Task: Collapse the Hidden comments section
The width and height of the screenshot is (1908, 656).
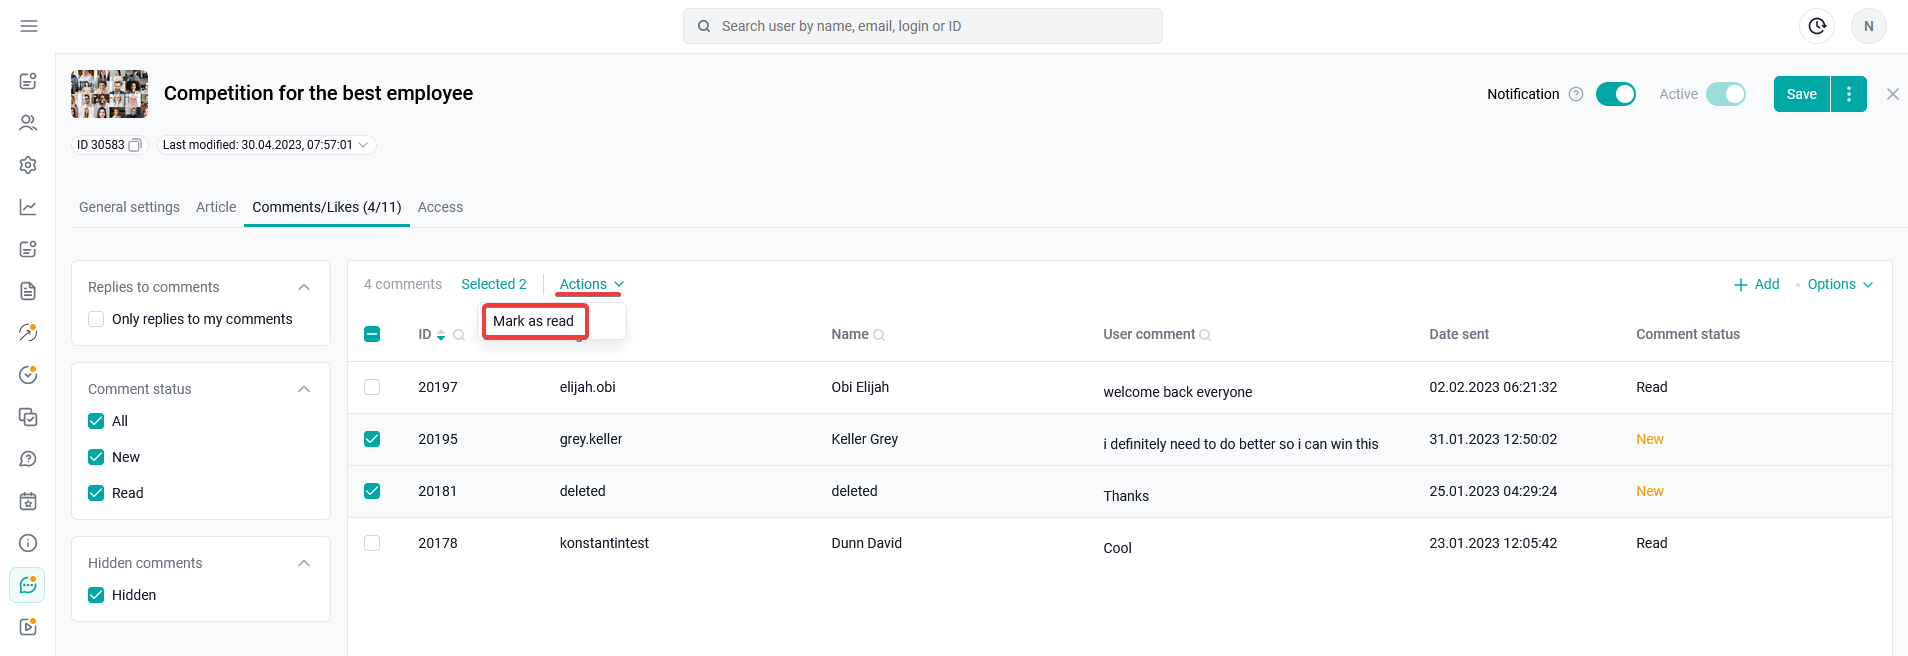Action: click(304, 563)
